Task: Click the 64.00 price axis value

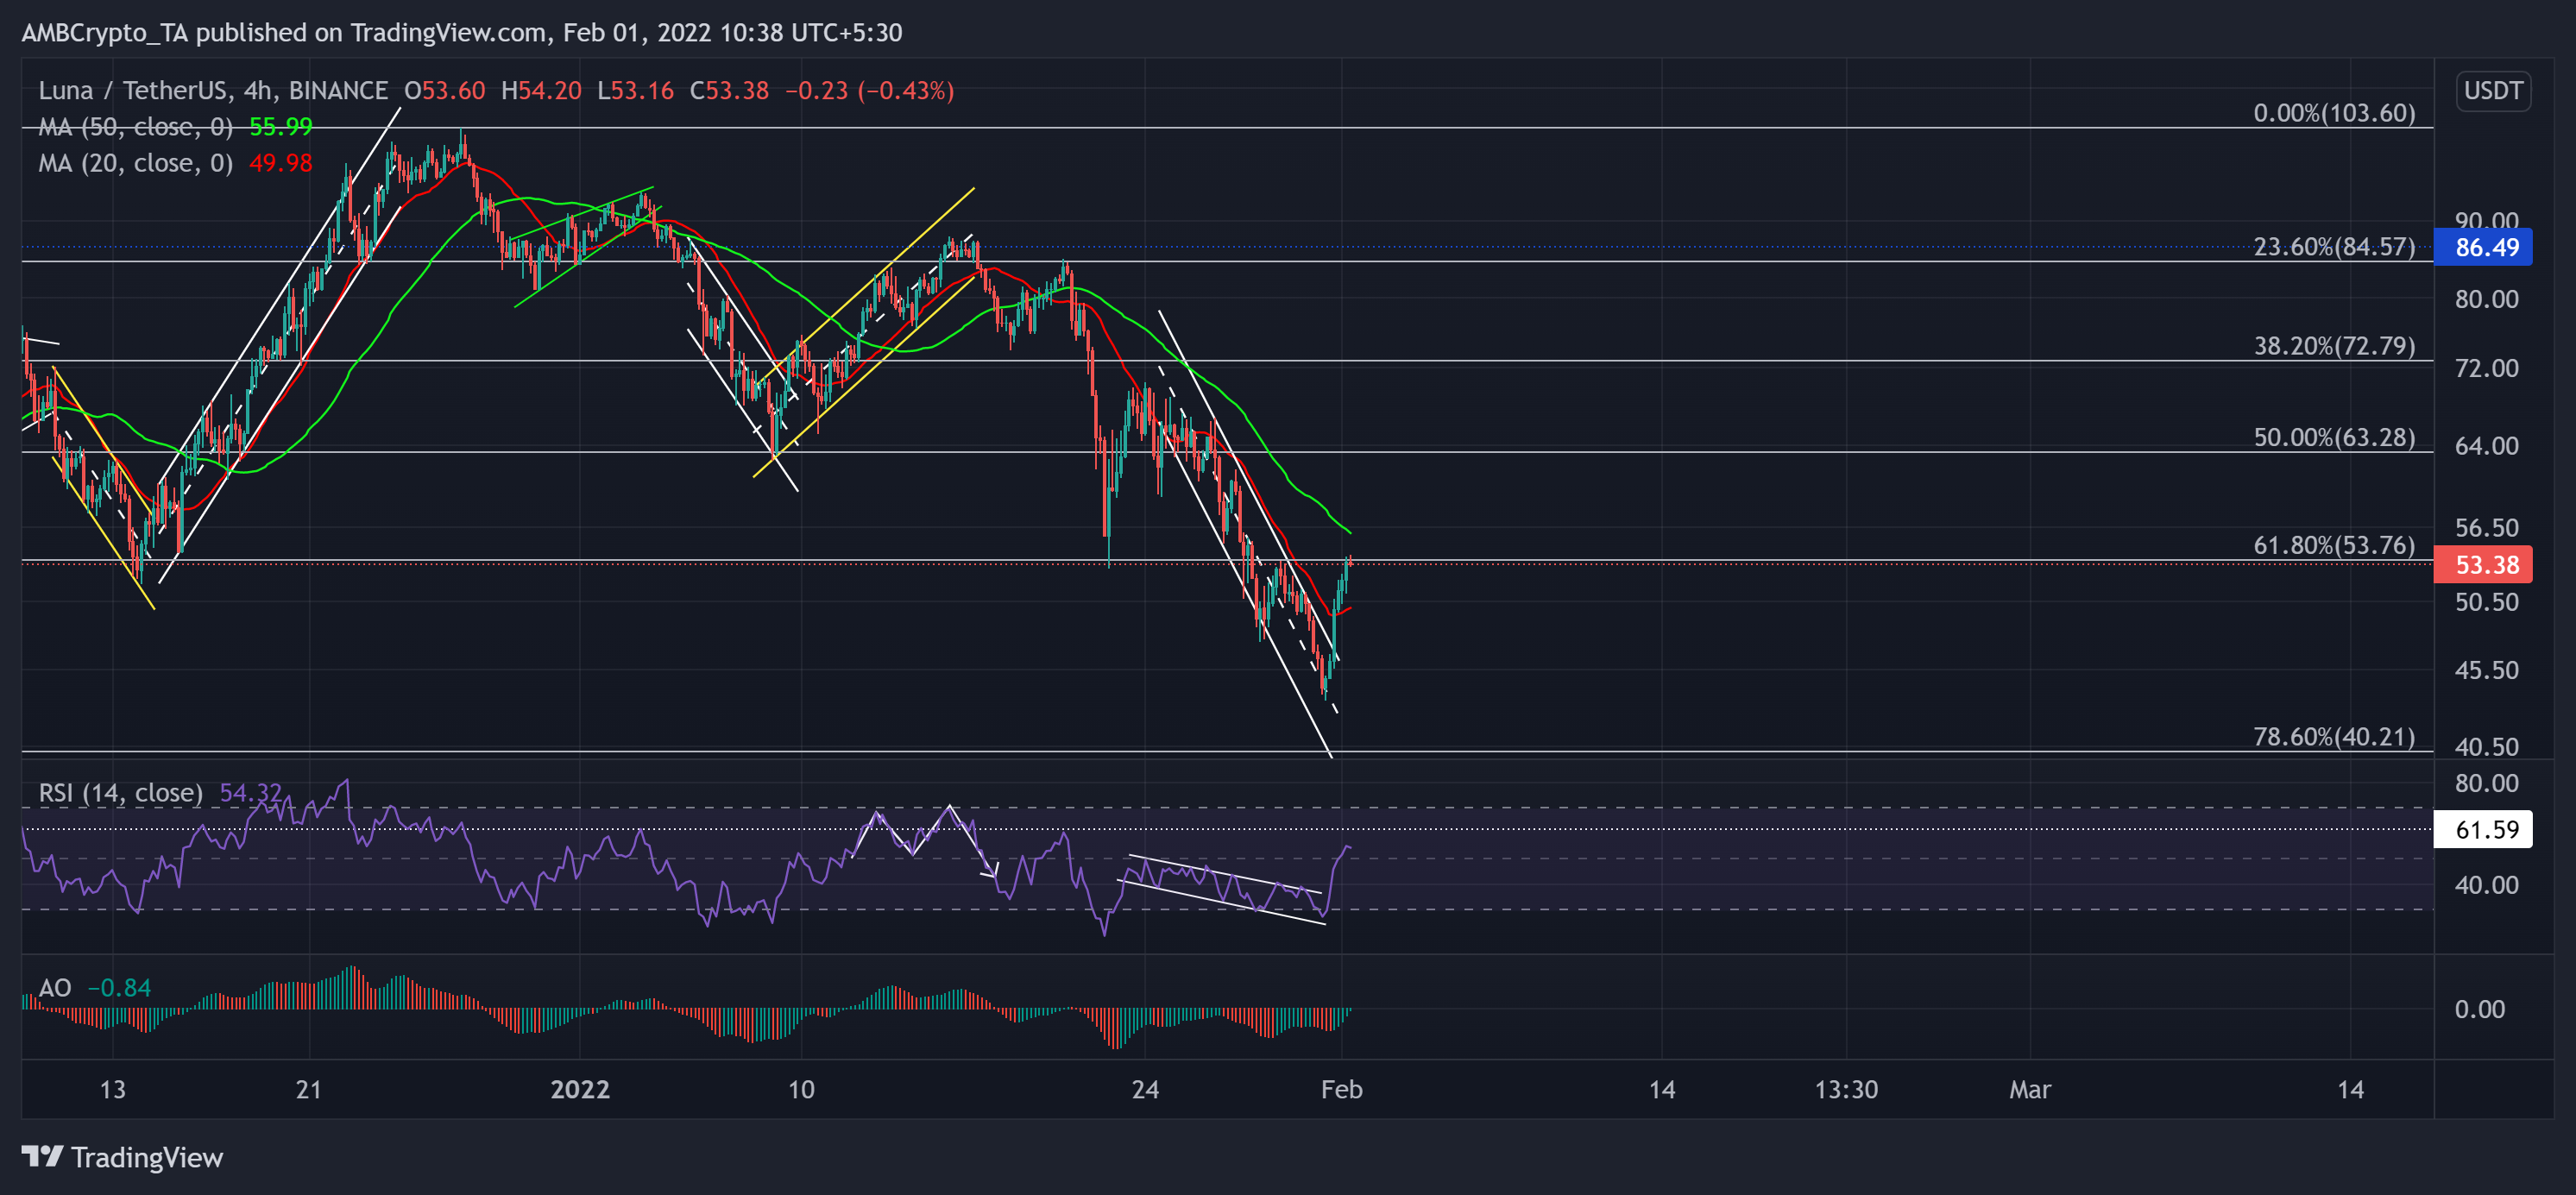Action: click(x=2486, y=446)
